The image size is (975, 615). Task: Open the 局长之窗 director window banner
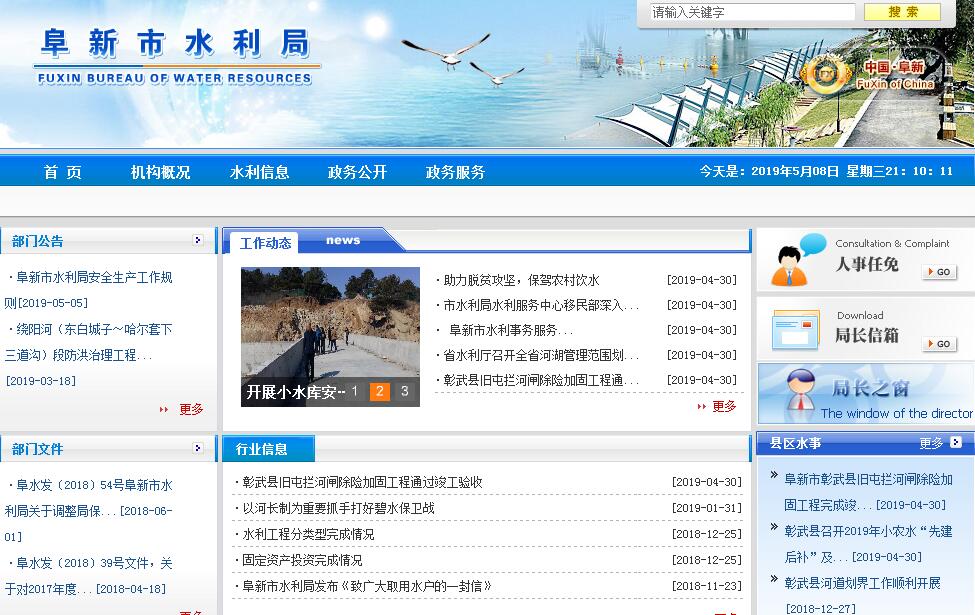tap(865, 393)
